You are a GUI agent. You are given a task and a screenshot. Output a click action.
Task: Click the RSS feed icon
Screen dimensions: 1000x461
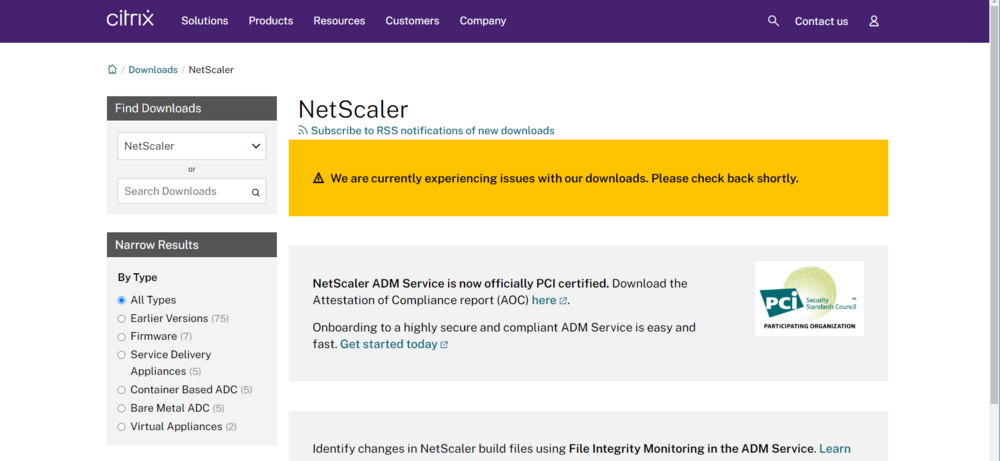click(x=303, y=130)
